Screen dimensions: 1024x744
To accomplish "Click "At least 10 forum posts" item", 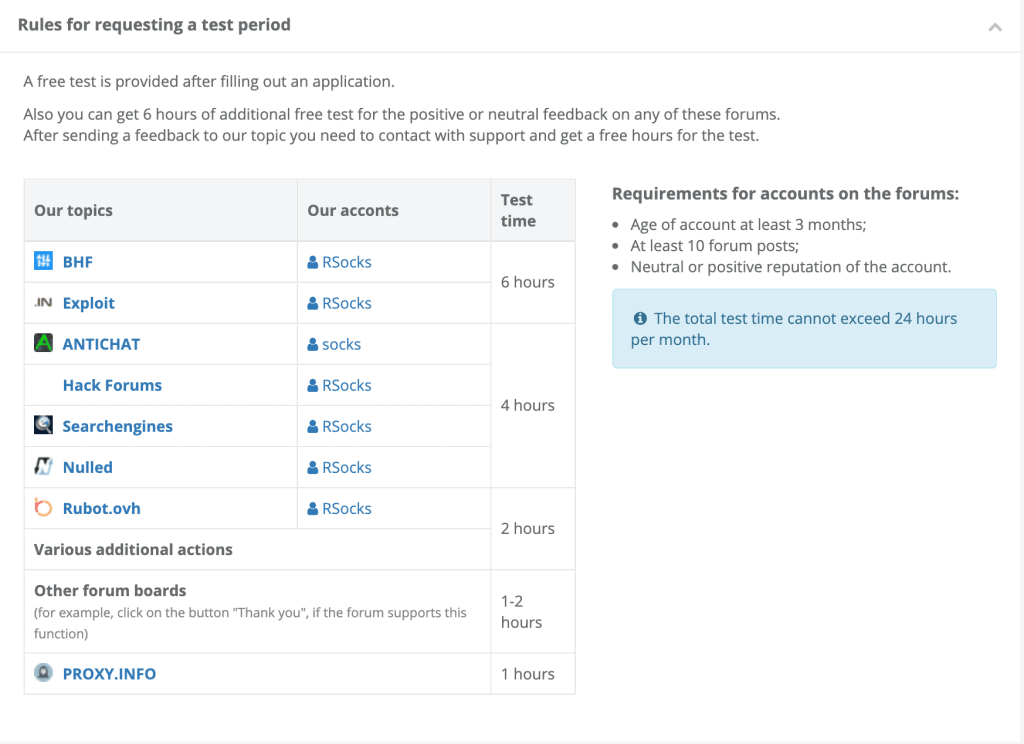I will [x=714, y=246].
